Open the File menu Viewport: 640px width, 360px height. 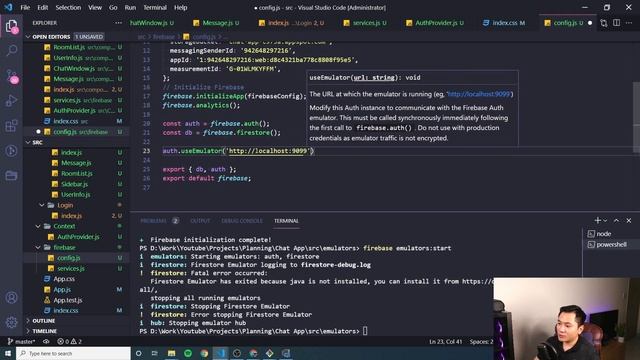point(25,7)
